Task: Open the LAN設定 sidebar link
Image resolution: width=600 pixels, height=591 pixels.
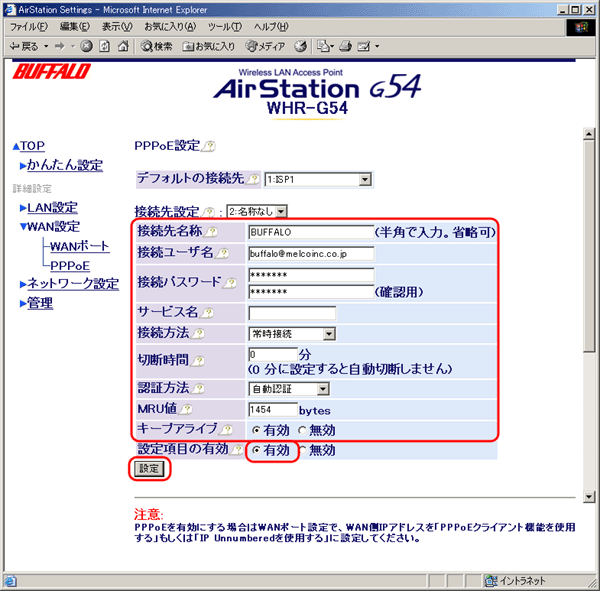Action: point(52,208)
